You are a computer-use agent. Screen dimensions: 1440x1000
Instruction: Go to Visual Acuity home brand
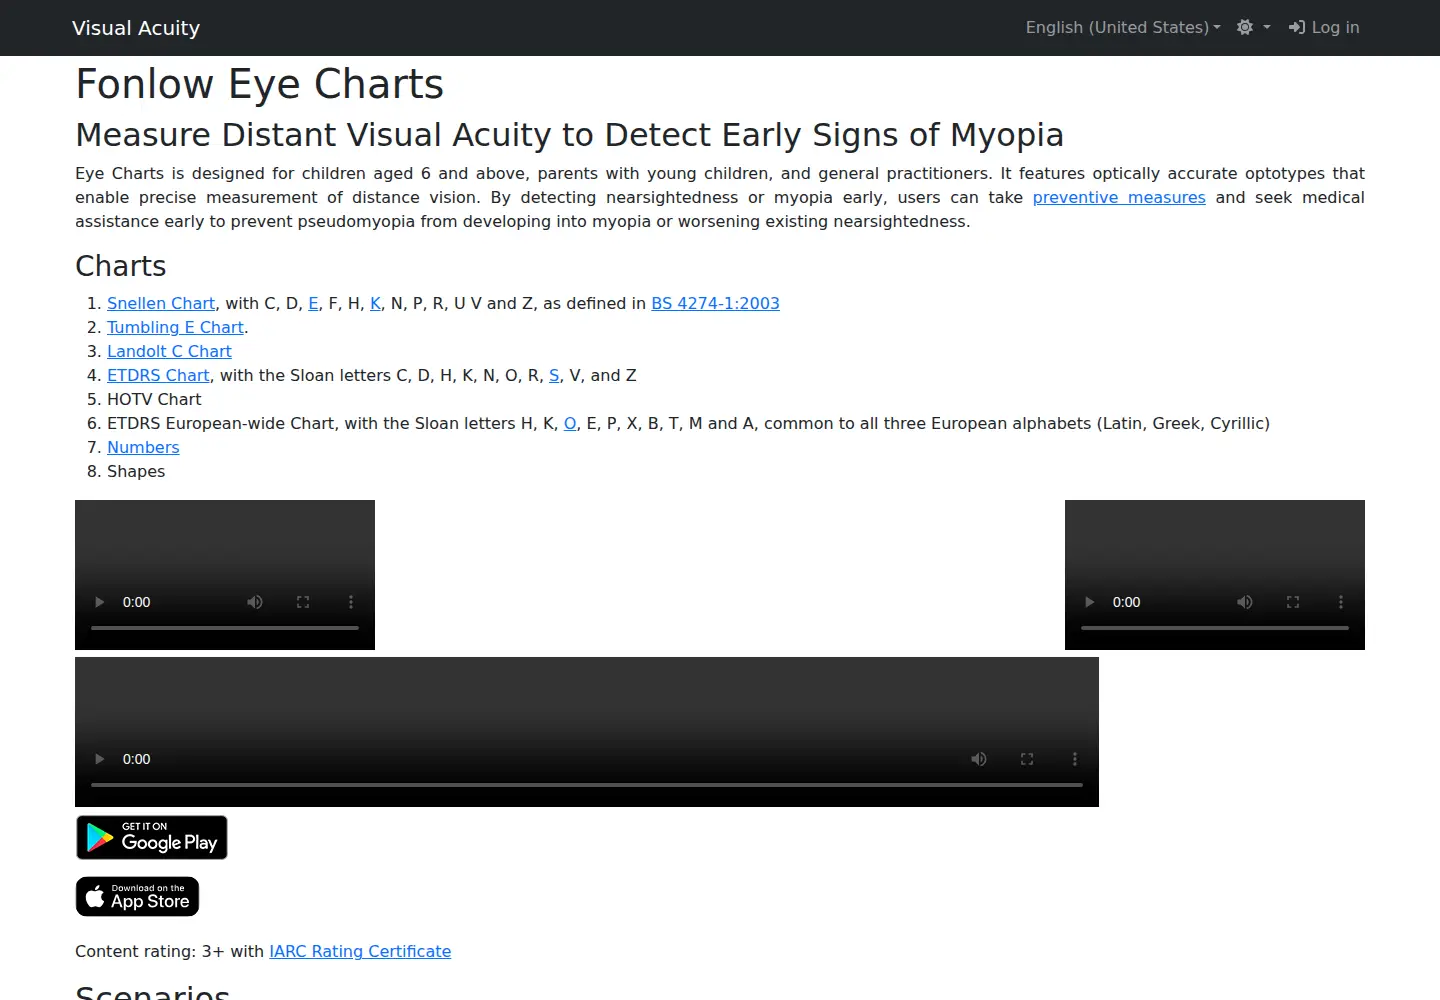136,28
